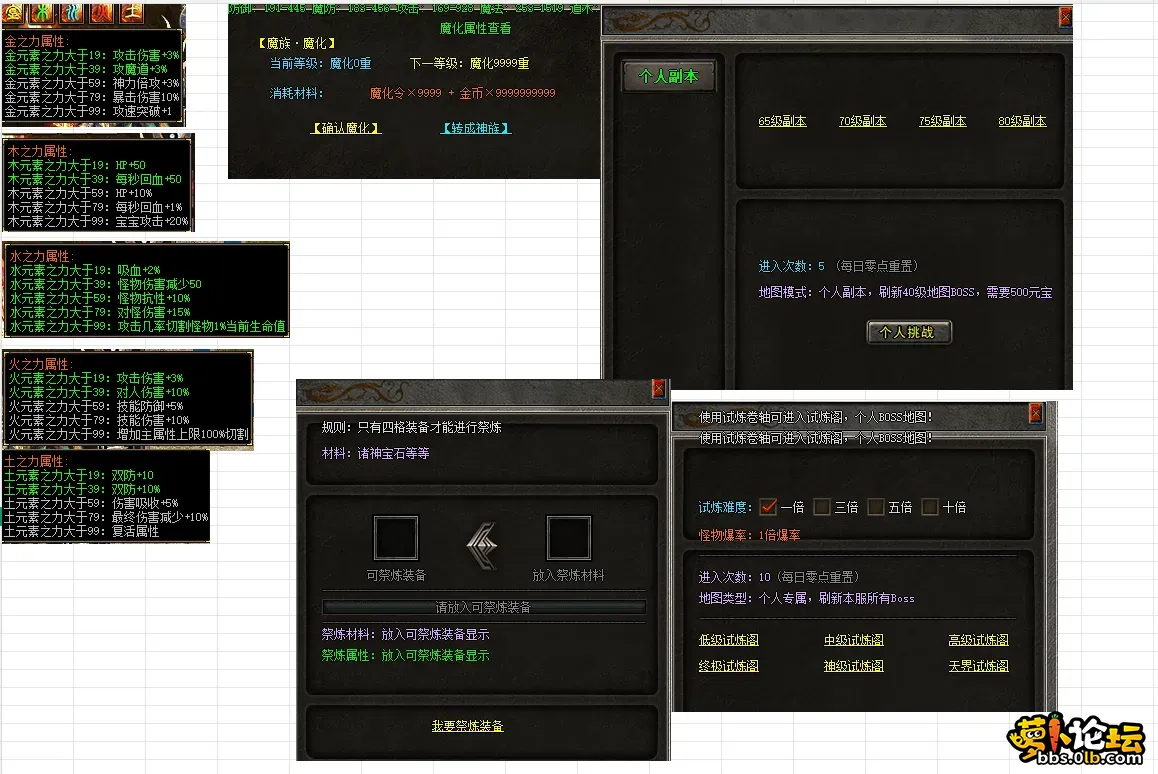The height and width of the screenshot is (774, 1158).
Task: Enable the 三倍 trial difficulty checkbox
Action: tap(822, 507)
